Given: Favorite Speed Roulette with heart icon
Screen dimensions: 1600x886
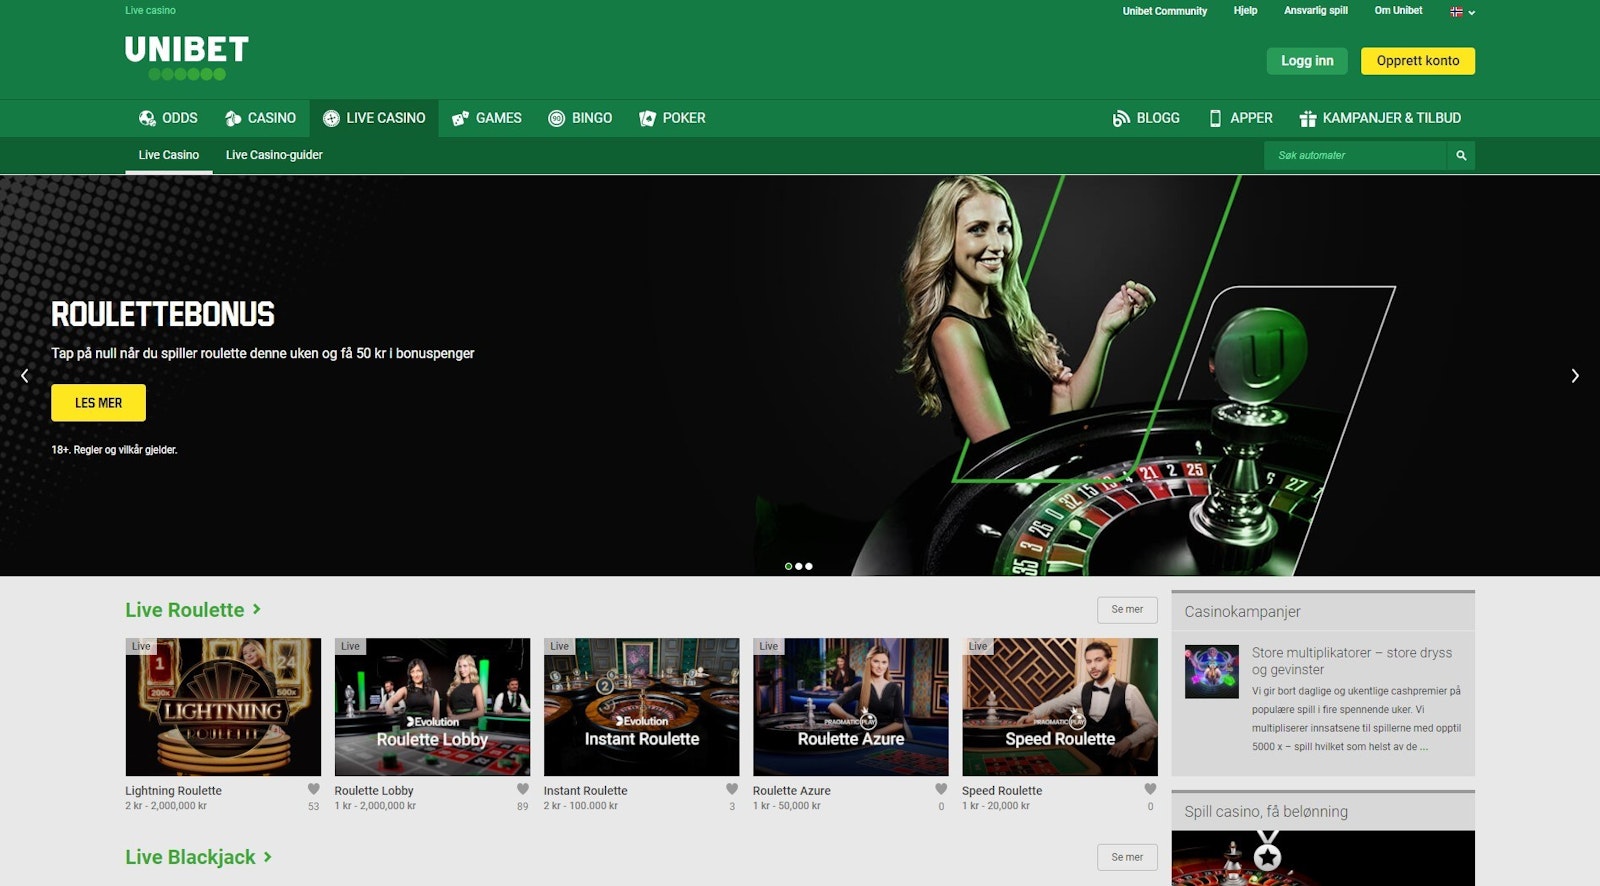Looking at the screenshot, I should click(x=1150, y=789).
